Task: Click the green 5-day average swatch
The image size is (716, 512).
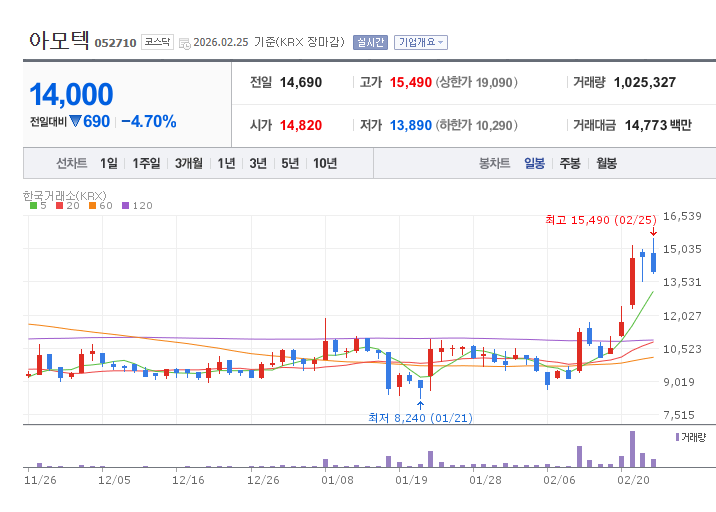Action: pyautogui.click(x=33, y=206)
